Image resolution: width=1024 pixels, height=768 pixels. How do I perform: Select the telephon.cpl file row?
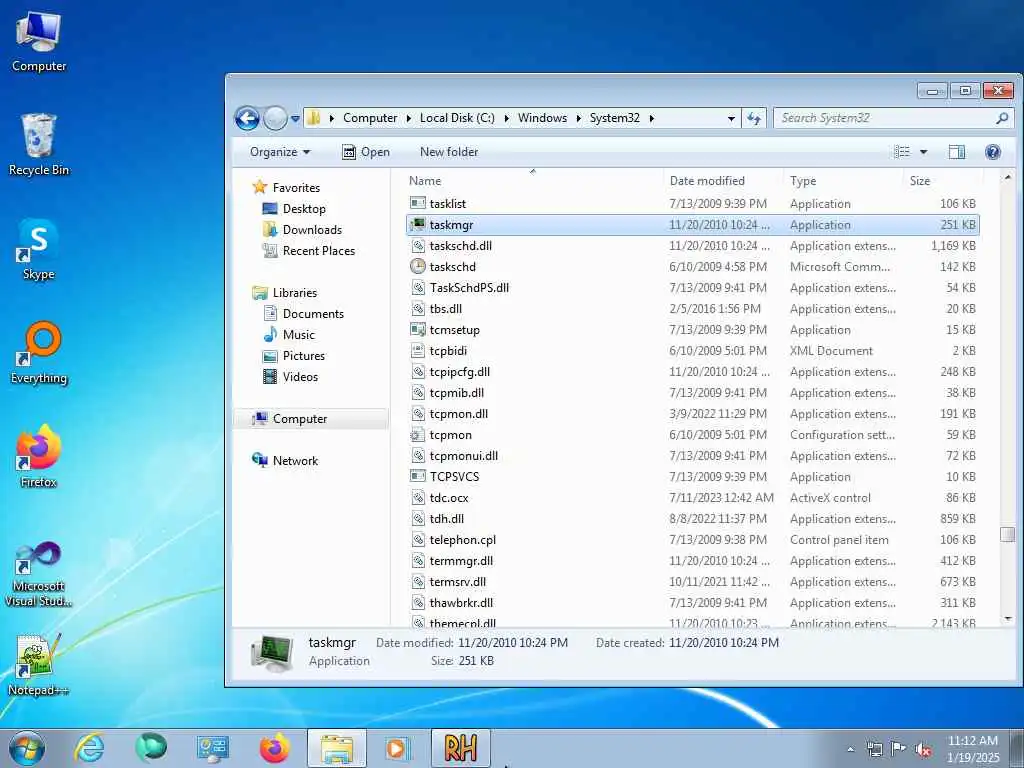pos(692,540)
